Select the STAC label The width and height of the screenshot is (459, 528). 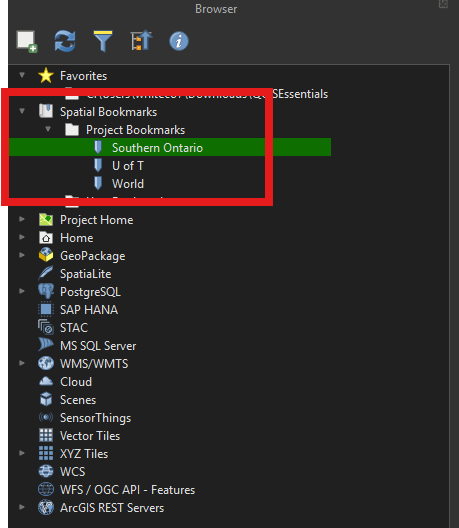[74, 328]
